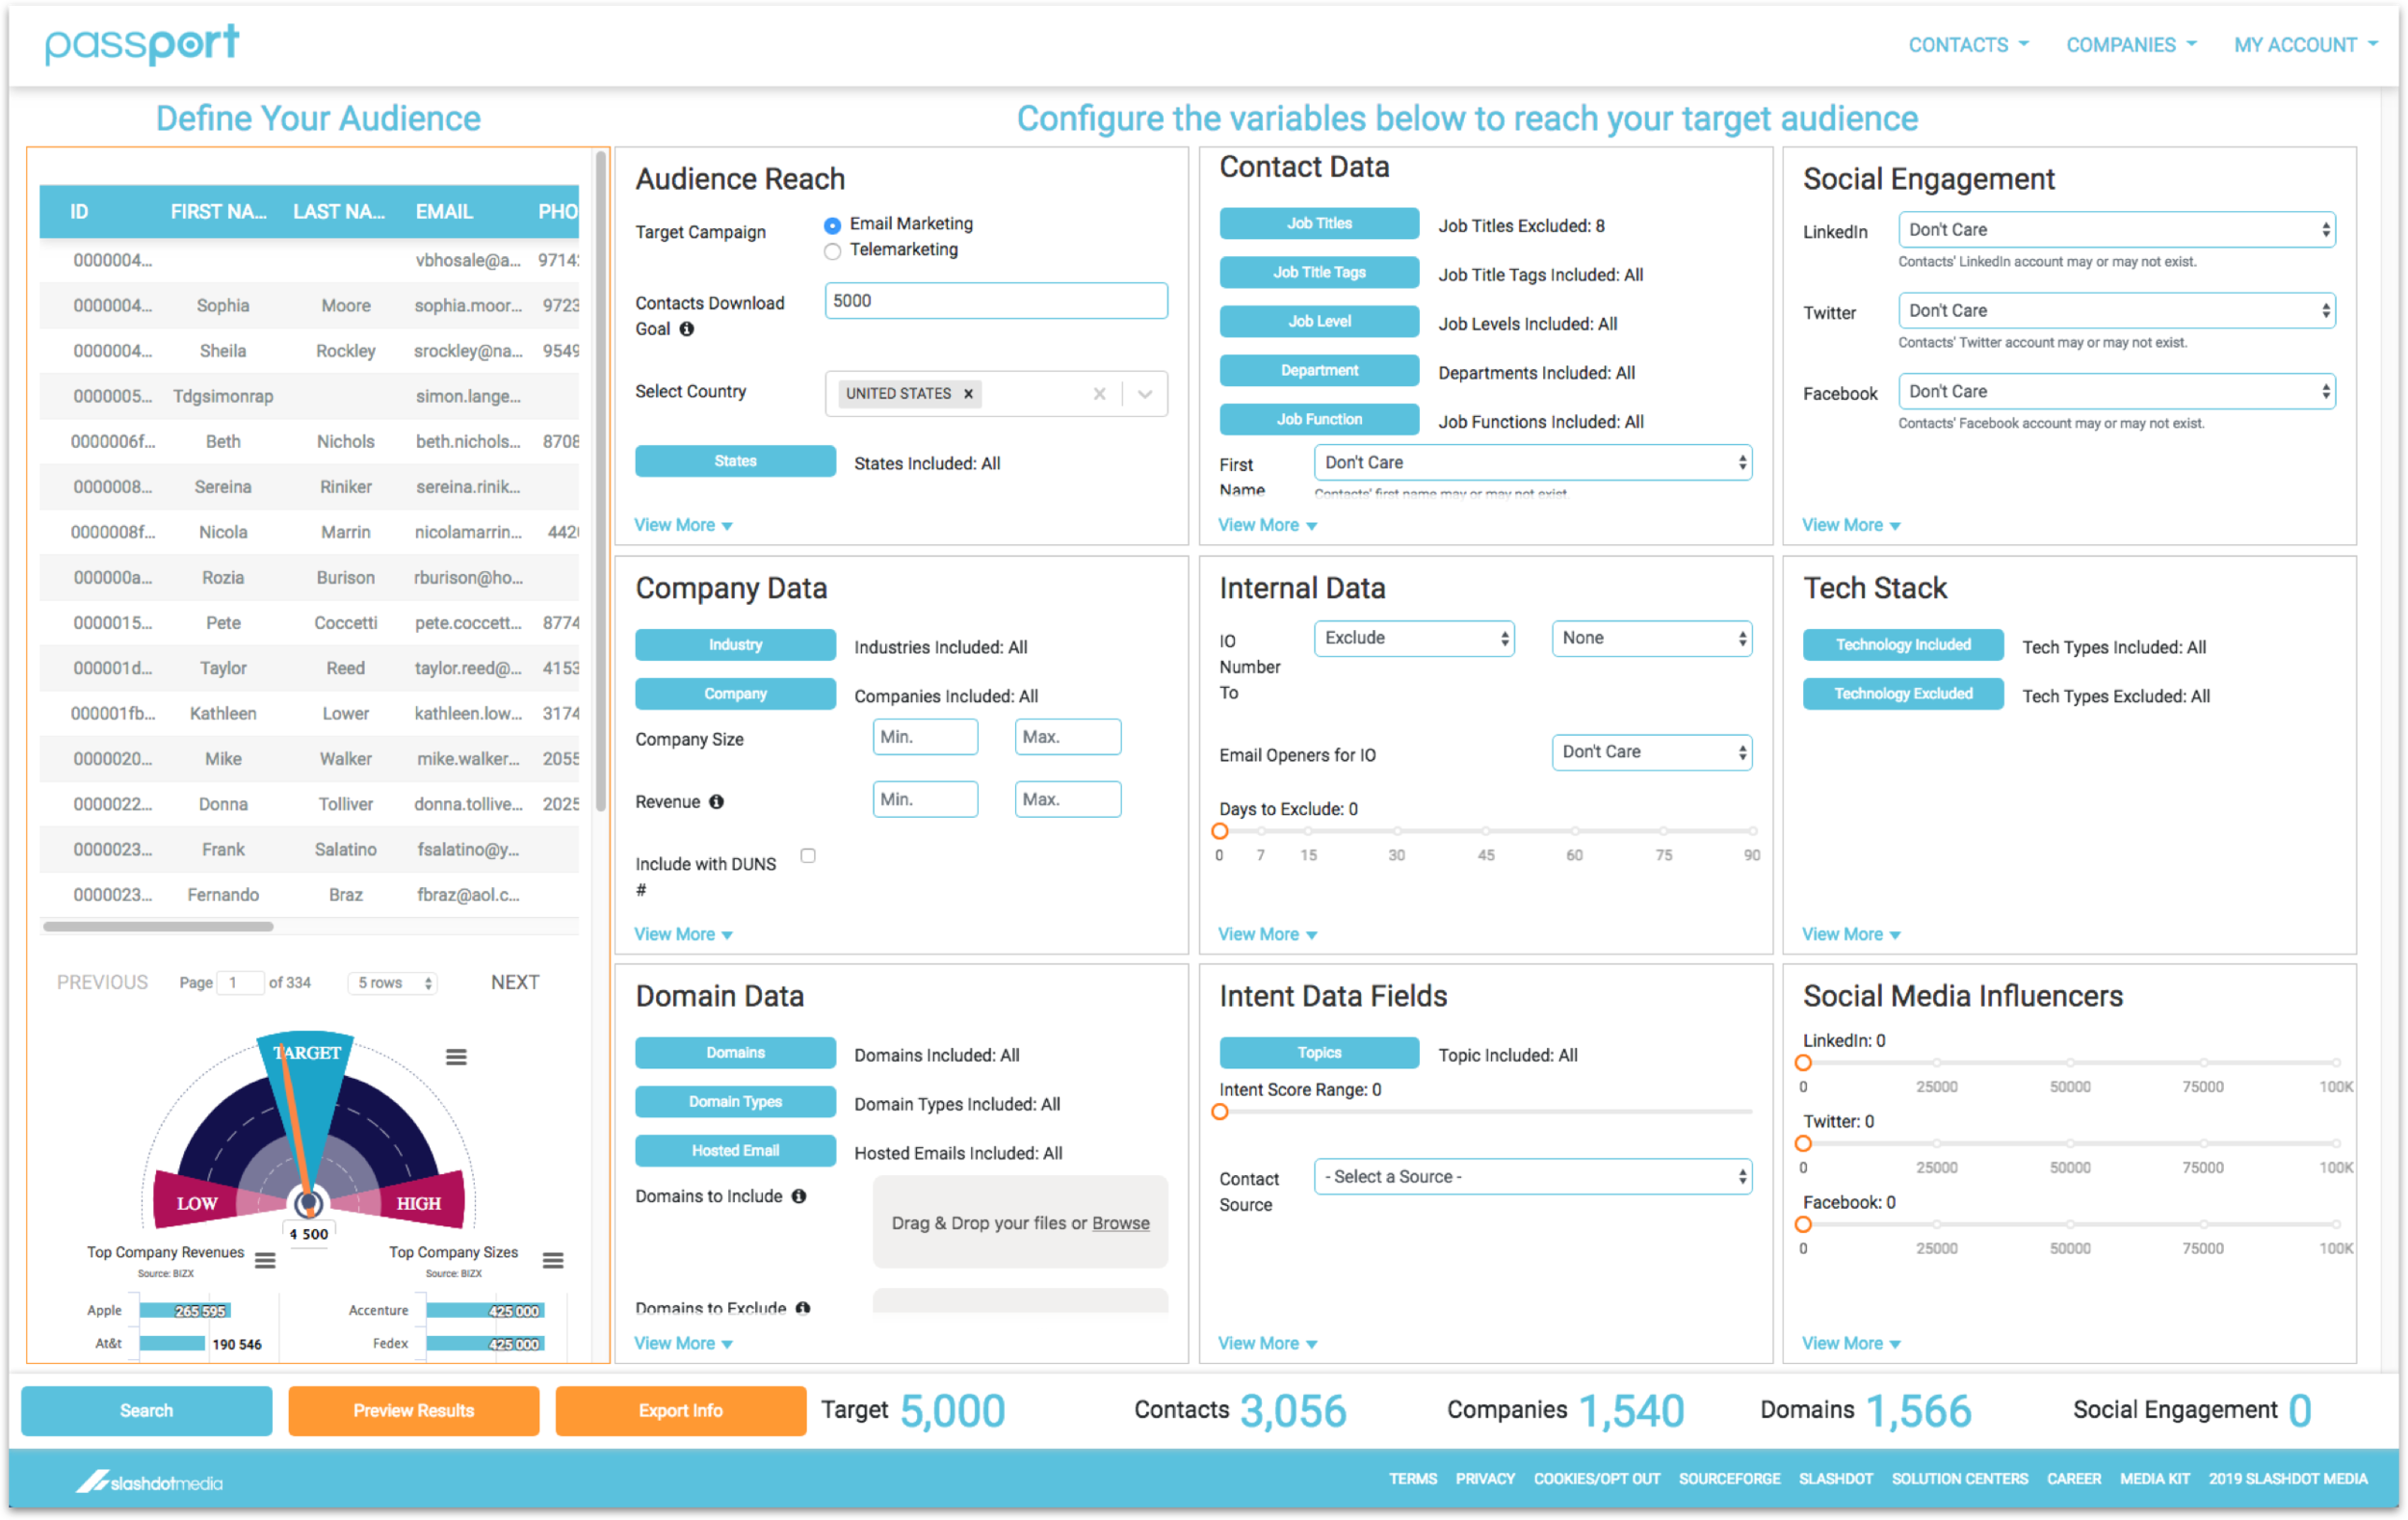Expand View More in Social Engagement
Viewport: 2408px width, 1520px height.
1851,525
